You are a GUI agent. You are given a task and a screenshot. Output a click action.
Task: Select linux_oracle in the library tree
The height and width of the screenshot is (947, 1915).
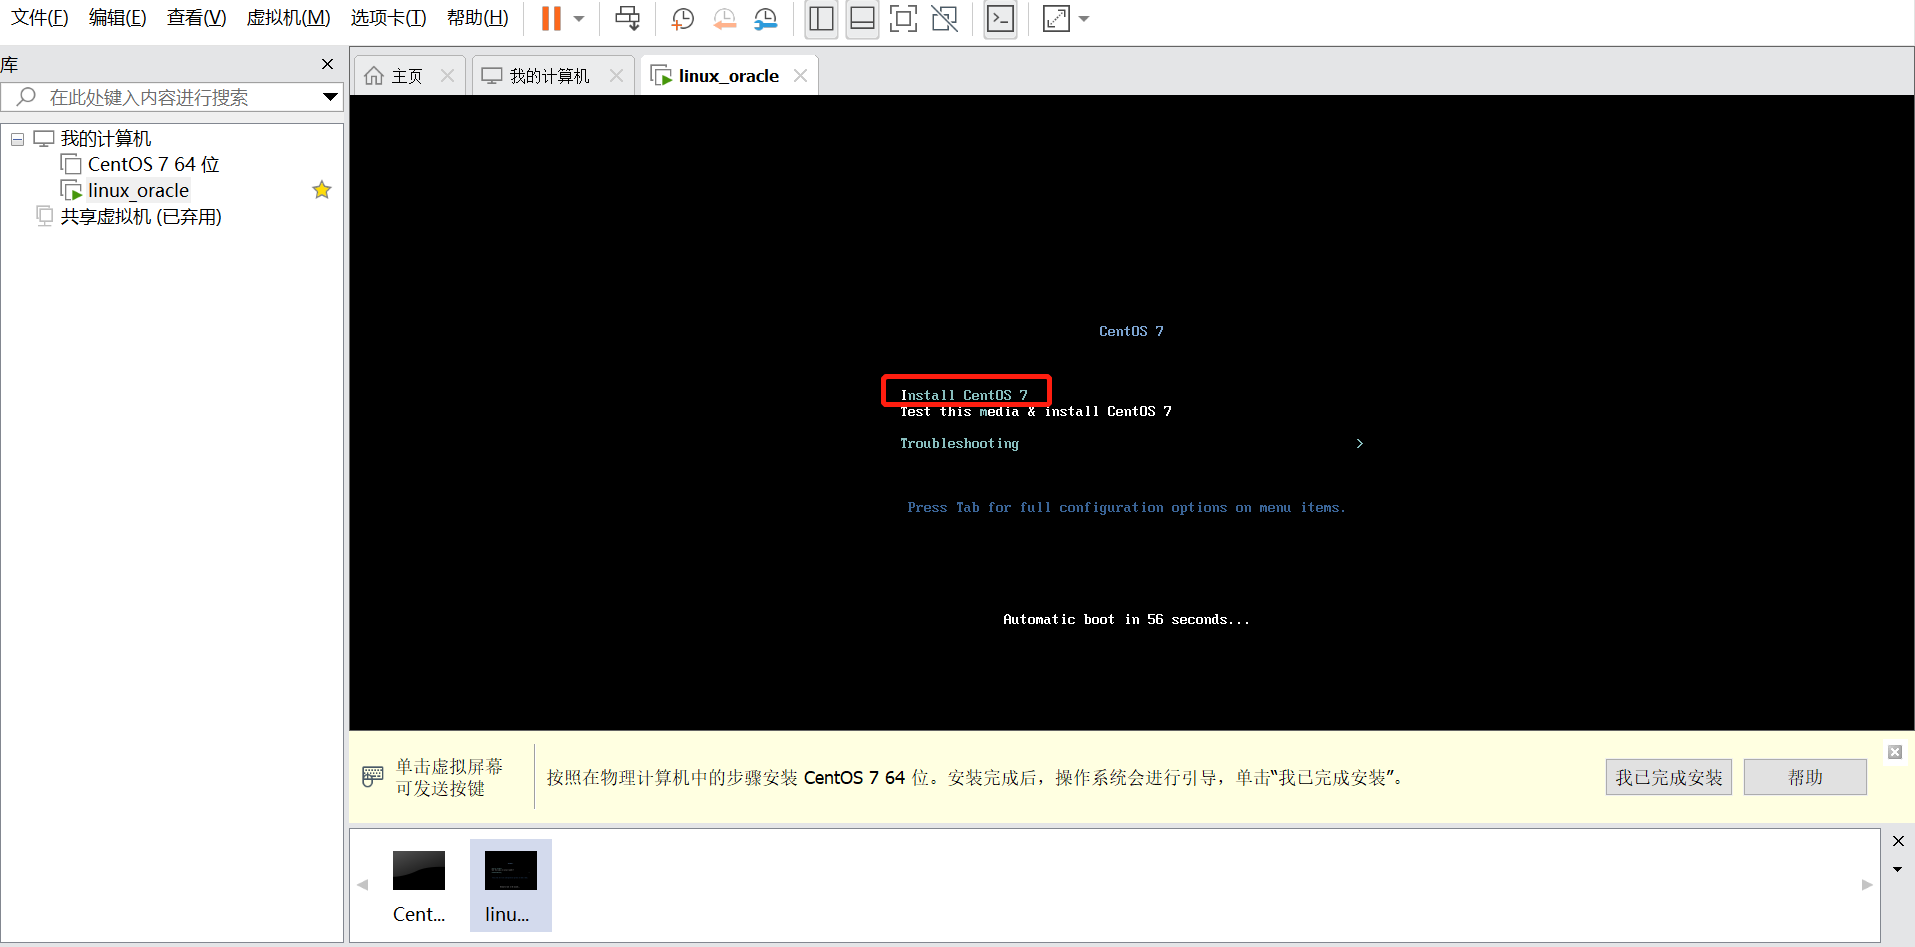click(x=138, y=190)
